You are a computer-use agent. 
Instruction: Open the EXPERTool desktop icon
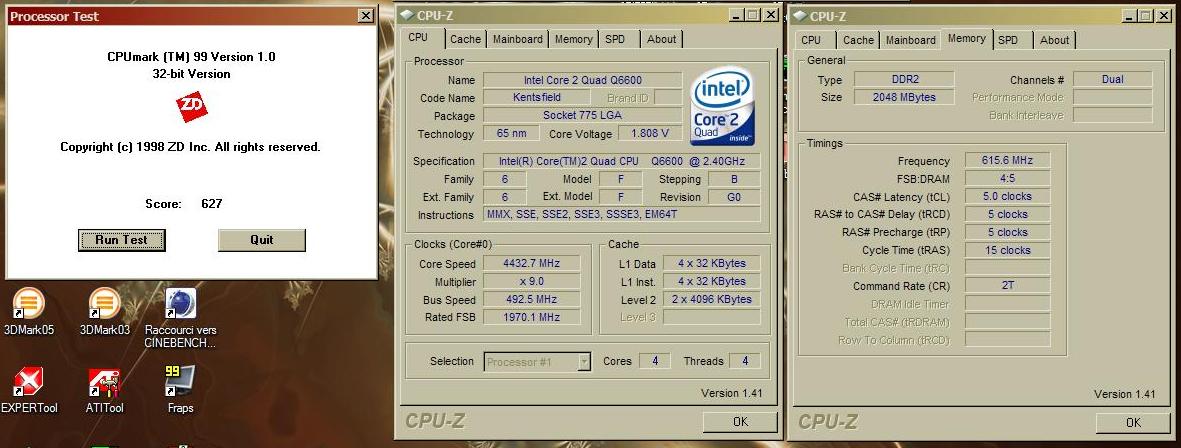(x=29, y=390)
